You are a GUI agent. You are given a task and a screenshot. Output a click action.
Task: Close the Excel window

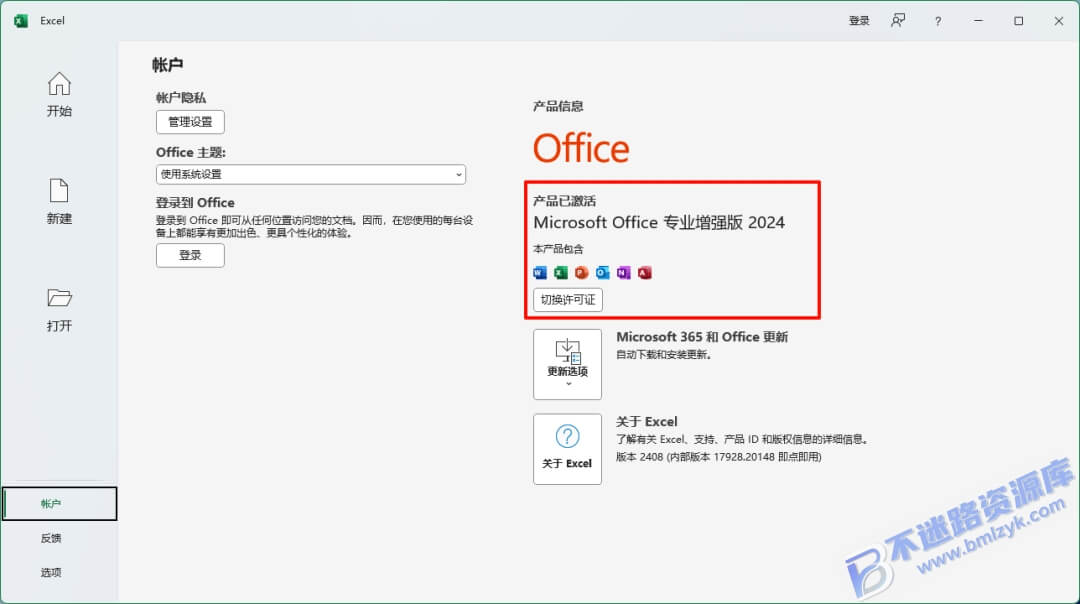click(1059, 21)
